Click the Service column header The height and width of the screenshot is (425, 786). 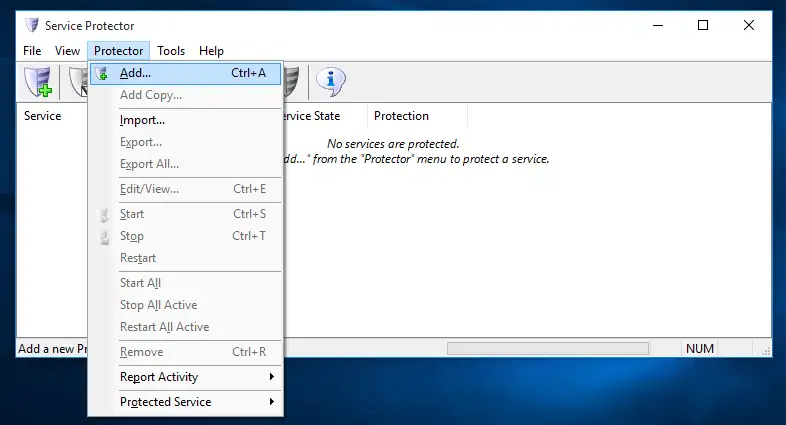52,116
